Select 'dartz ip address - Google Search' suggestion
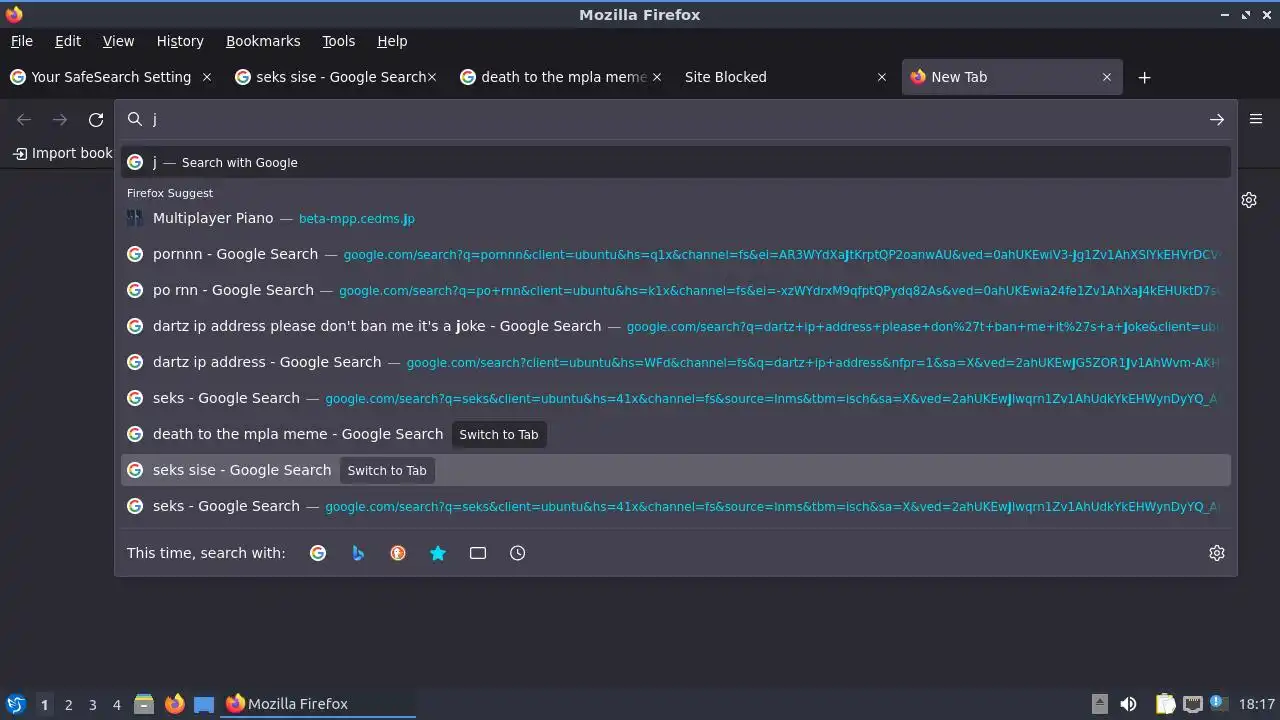The width and height of the screenshot is (1280, 720). tap(676, 362)
